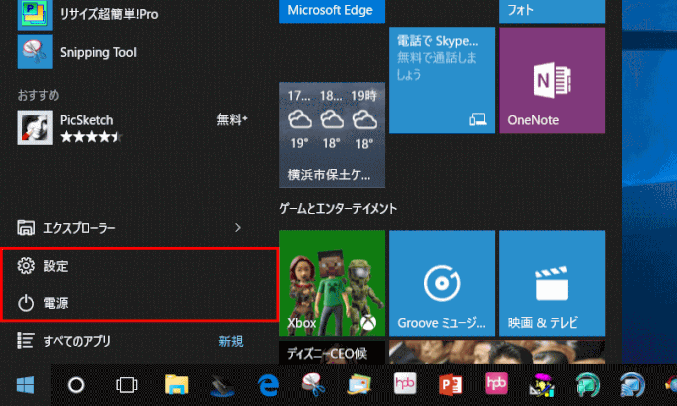Click the power icon
Screen dimensions: 677x406
[x=26, y=303]
